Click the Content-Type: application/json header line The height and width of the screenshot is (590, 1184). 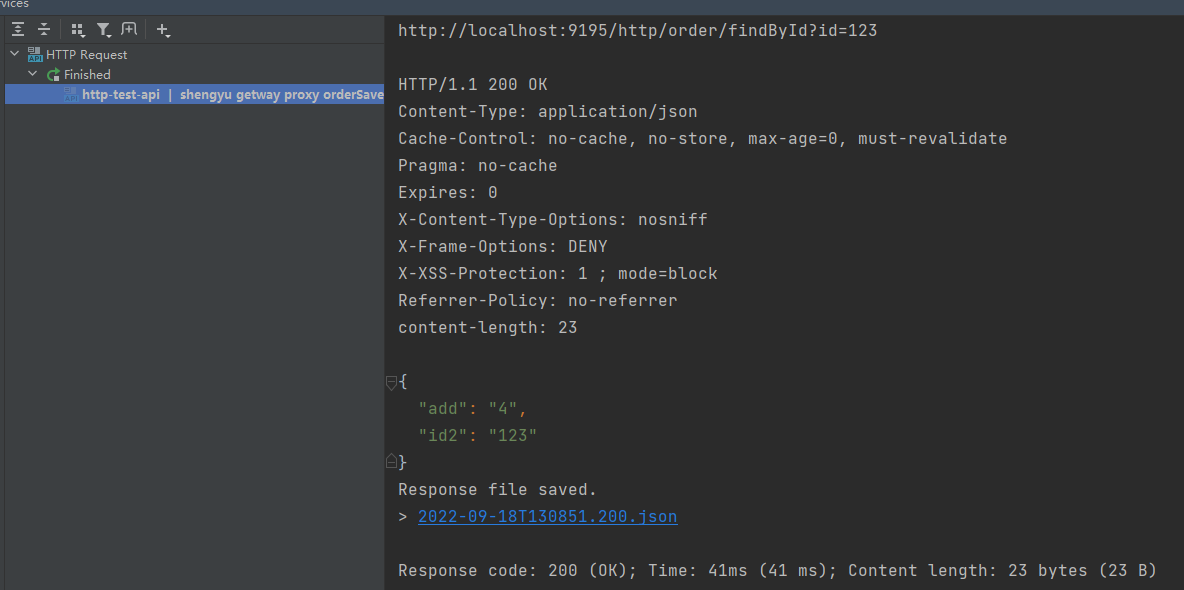[547, 112]
